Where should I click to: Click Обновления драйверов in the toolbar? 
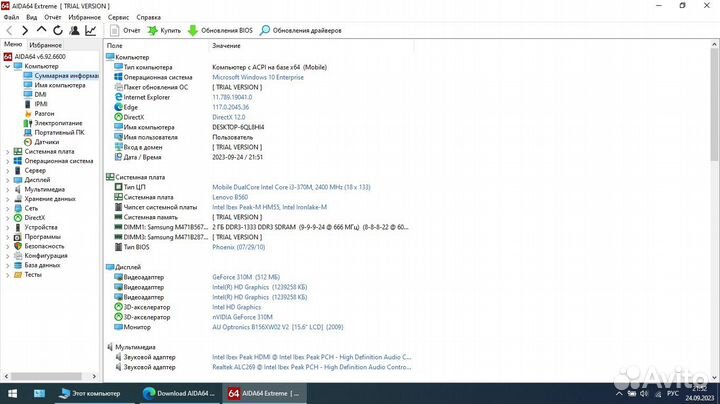(301, 31)
